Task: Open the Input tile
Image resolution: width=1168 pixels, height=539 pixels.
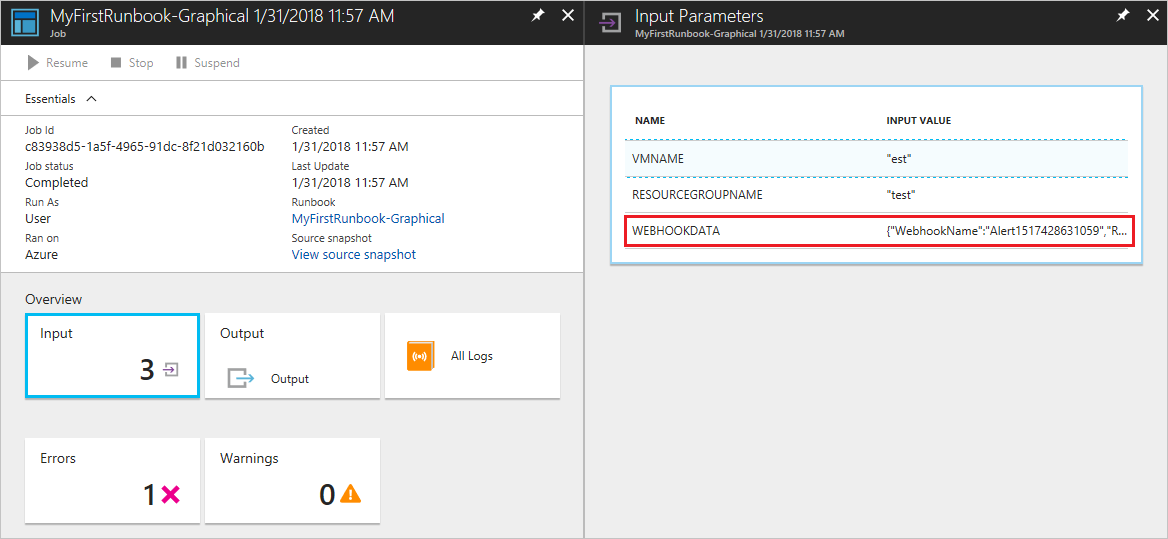Action: (112, 355)
